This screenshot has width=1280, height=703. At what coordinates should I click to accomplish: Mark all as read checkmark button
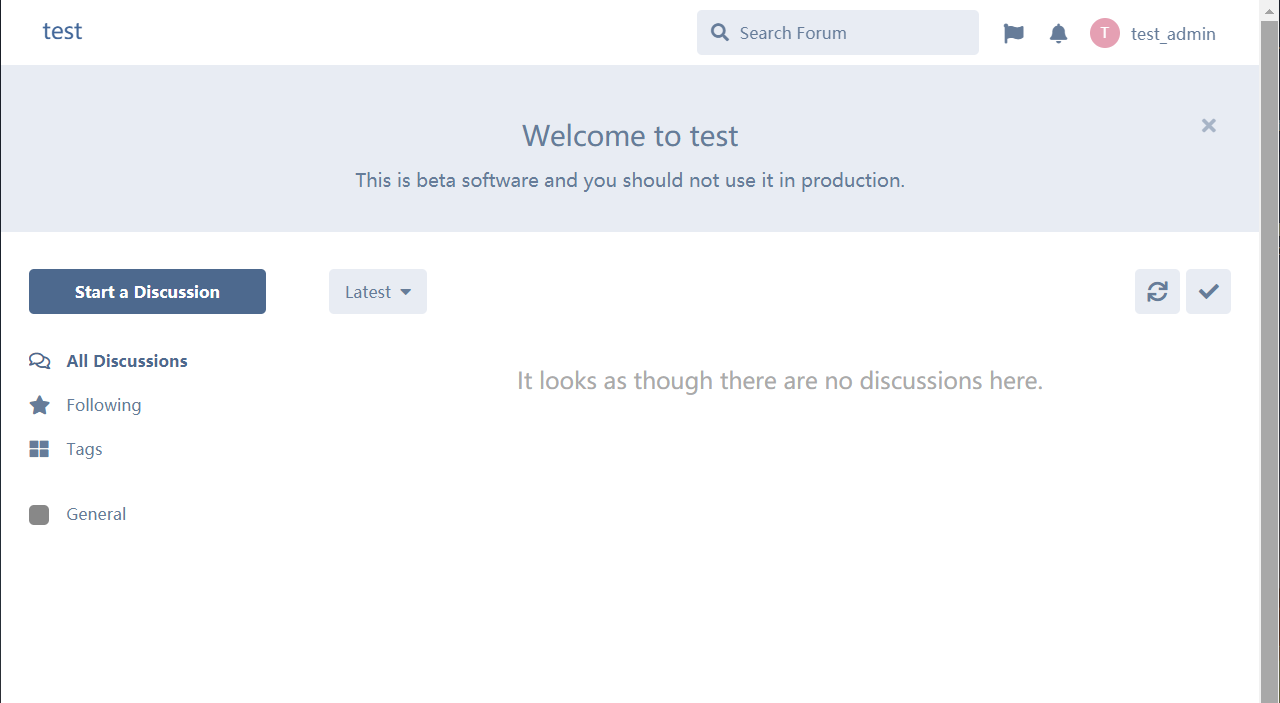tap(1208, 291)
